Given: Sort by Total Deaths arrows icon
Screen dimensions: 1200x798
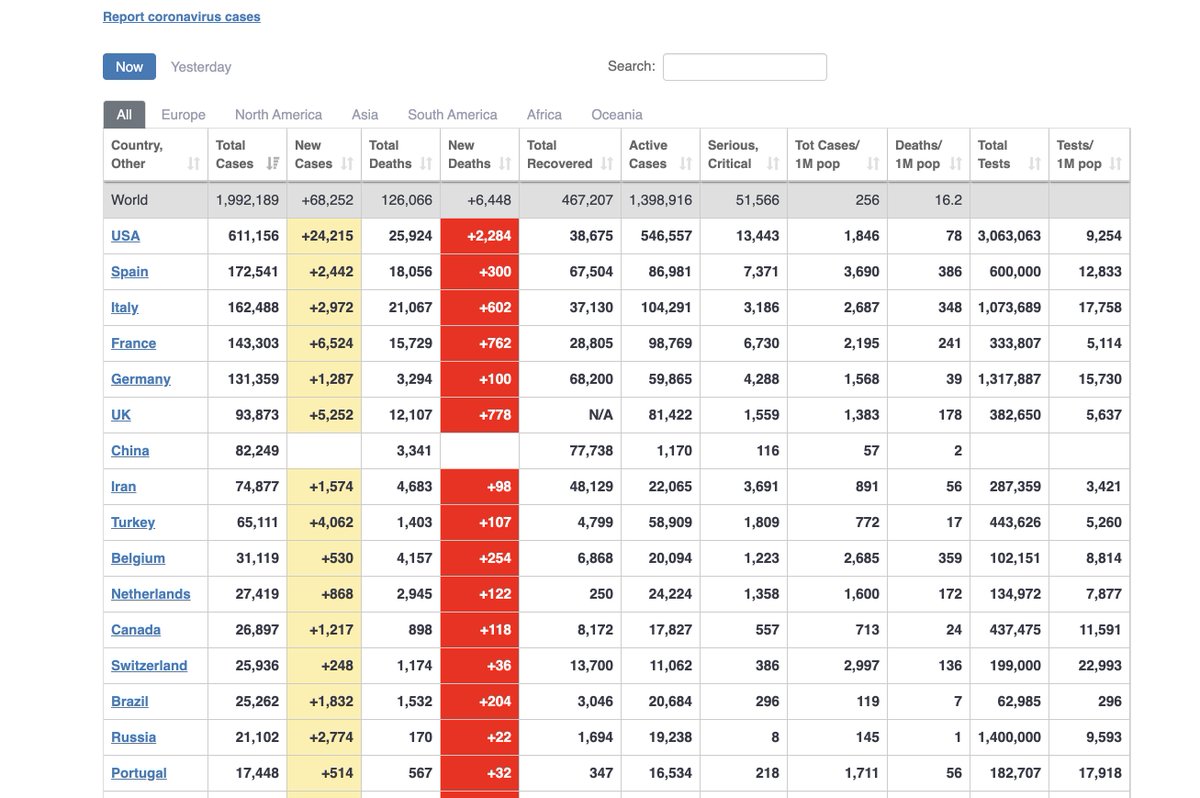Looking at the screenshot, I should [426, 164].
